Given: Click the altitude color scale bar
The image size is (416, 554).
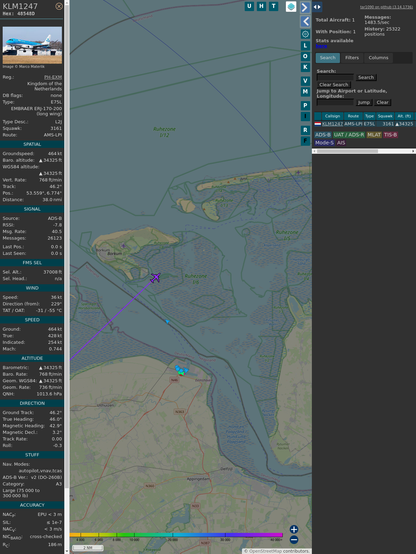Looking at the screenshot, I should [176, 535].
